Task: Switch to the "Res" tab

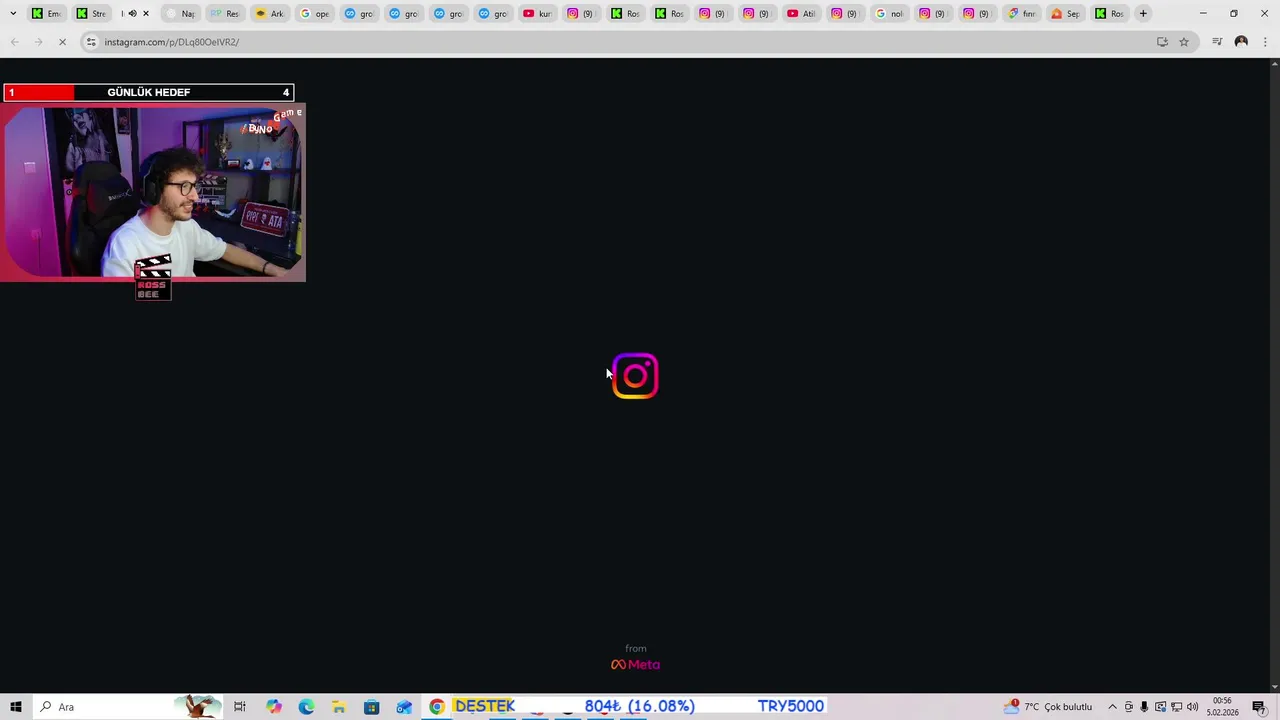Action: pos(225,13)
